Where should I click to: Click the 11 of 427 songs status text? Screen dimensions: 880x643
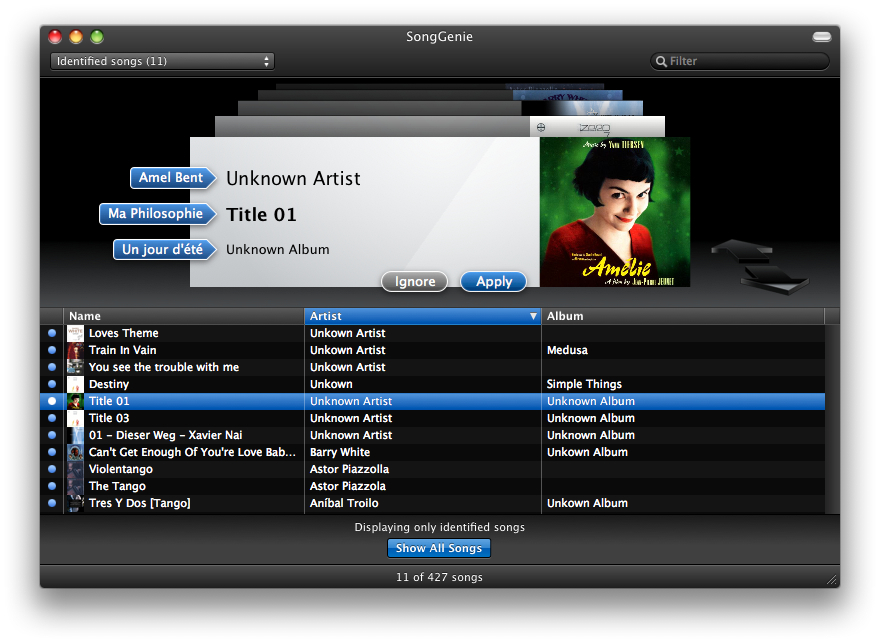click(439, 577)
